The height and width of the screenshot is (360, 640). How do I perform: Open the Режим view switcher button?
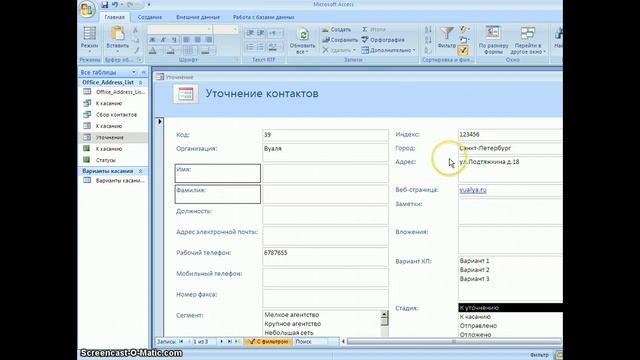(x=89, y=40)
